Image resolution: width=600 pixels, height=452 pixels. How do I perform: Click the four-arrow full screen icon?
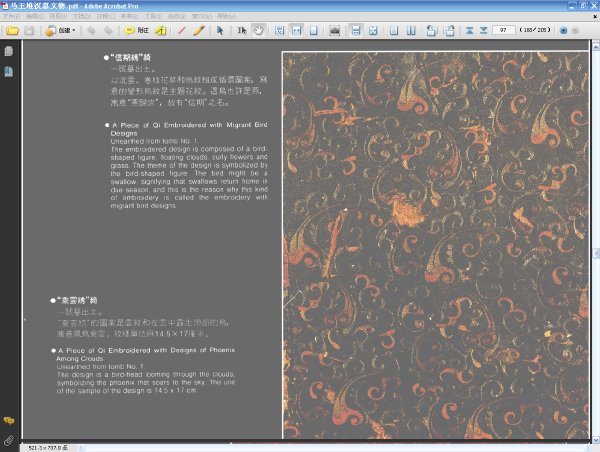pos(373,31)
